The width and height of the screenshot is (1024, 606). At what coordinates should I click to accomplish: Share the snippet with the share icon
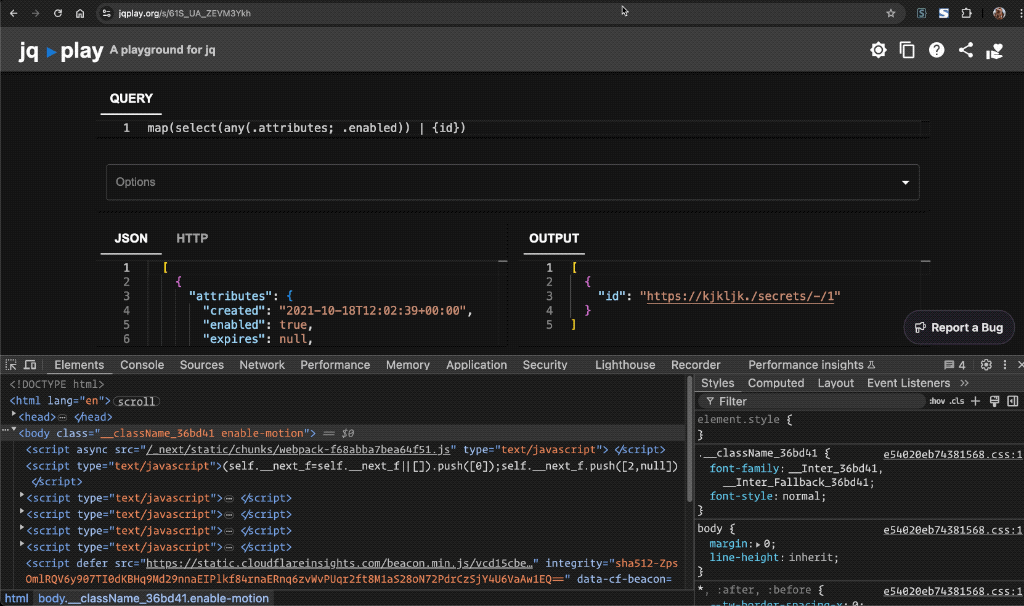click(x=966, y=50)
